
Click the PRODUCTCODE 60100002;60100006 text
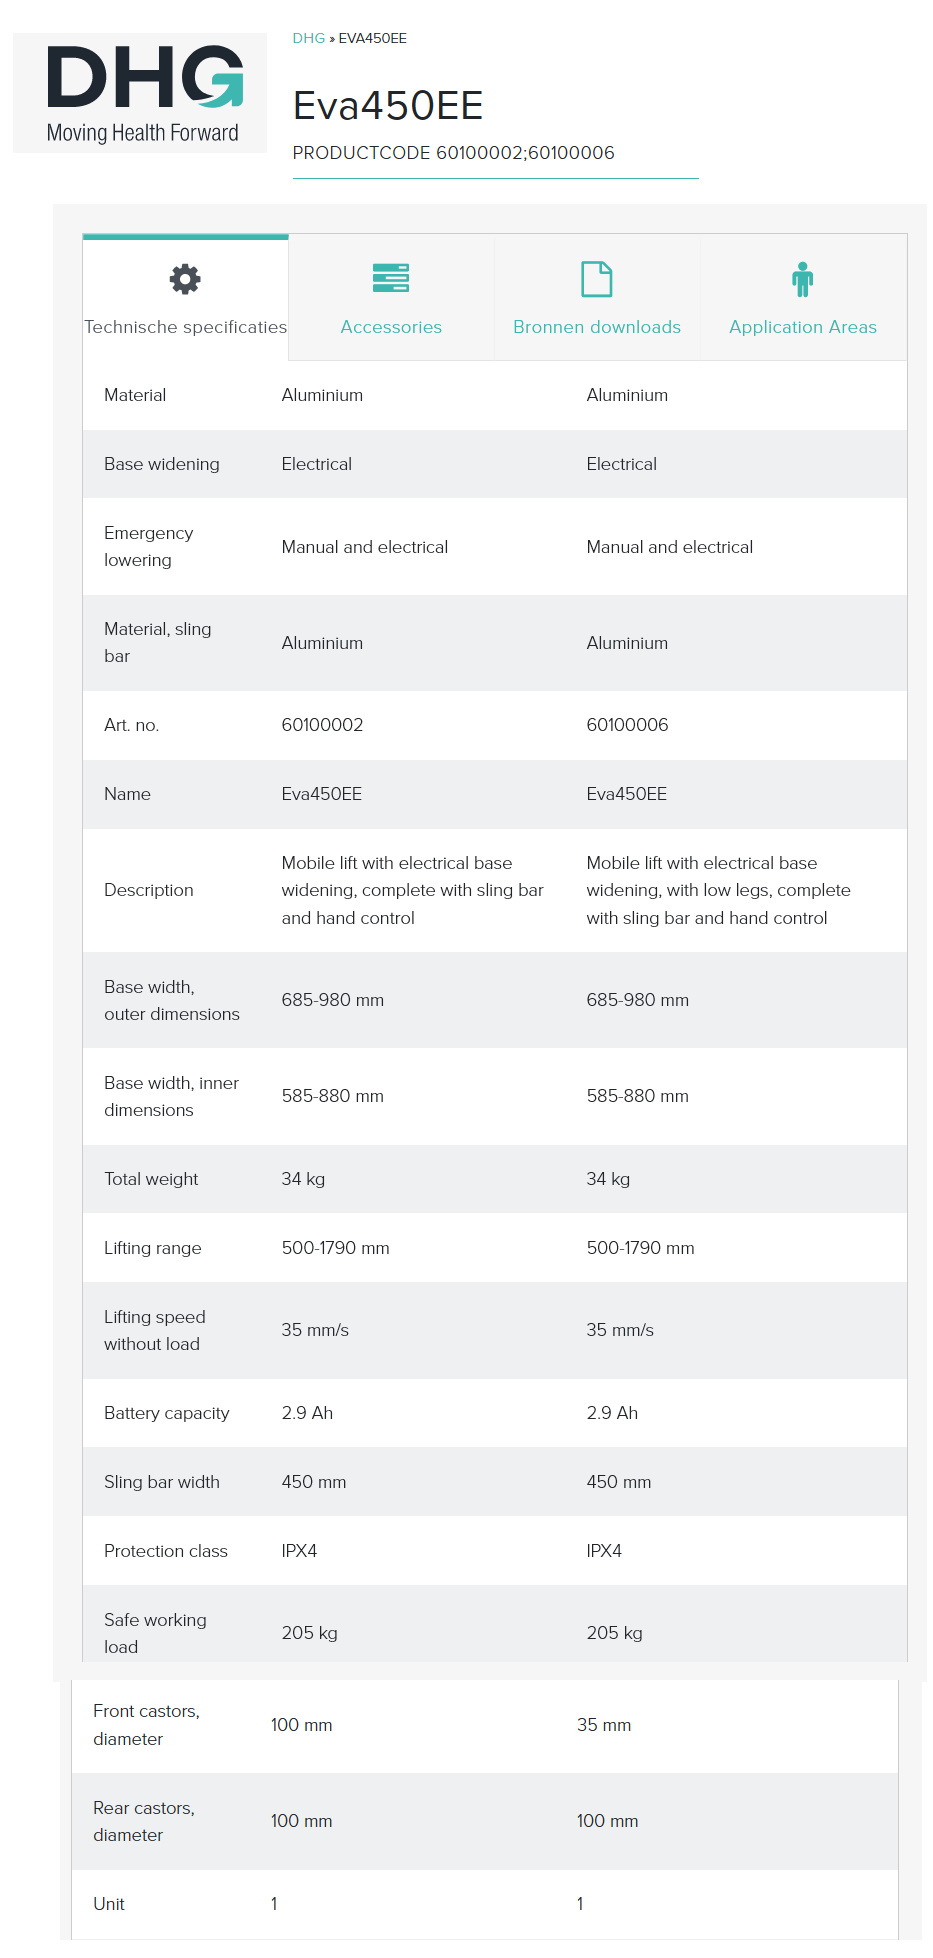[x=453, y=153]
